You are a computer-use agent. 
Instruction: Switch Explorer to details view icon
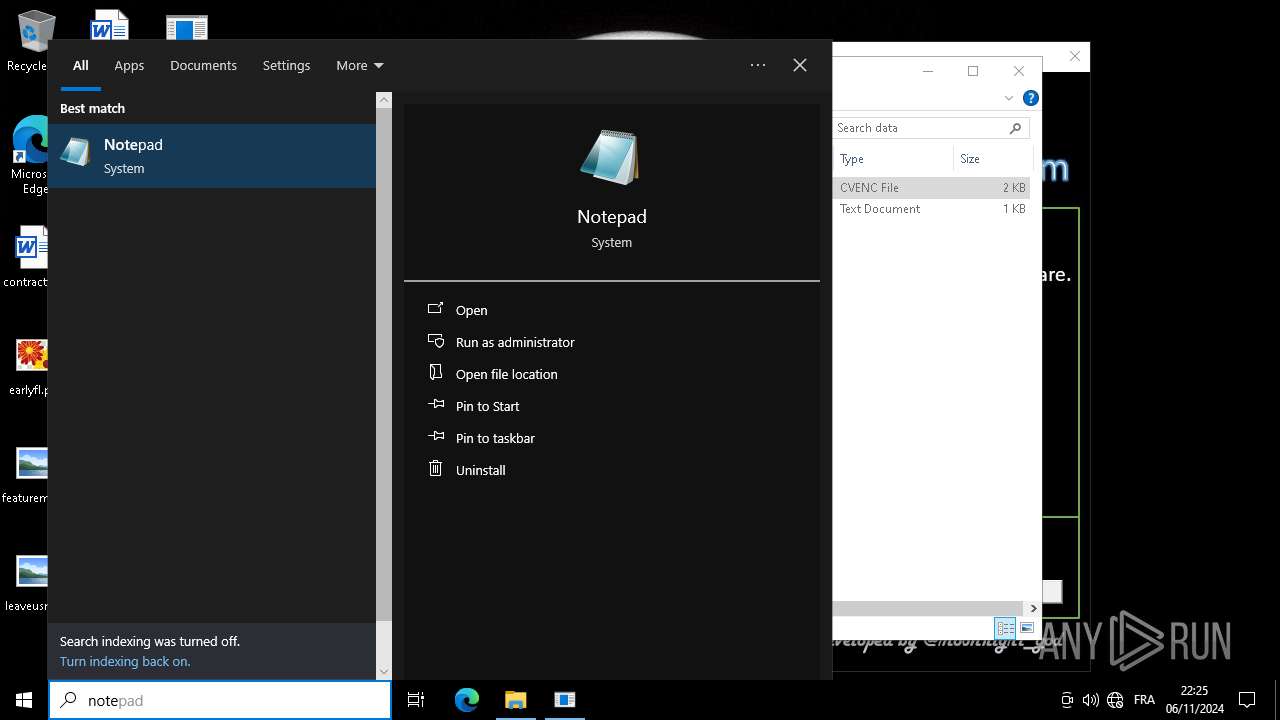(1005, 628)
